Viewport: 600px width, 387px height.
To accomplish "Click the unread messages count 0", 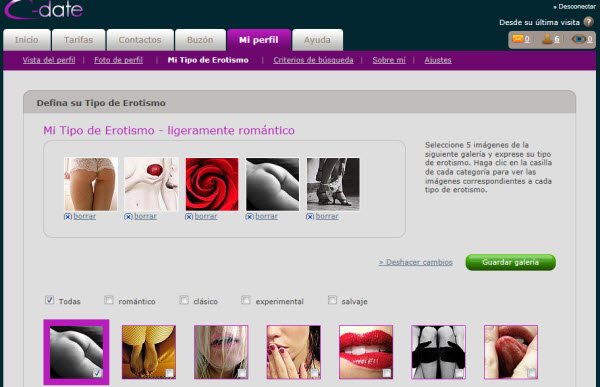I will (527, 39).
